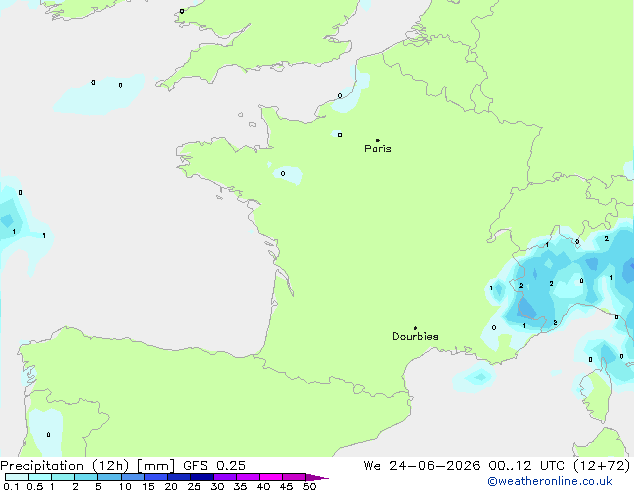Select the 0.1–0.5 mm legend color swatch
The image size is (634, 490).
17,477
